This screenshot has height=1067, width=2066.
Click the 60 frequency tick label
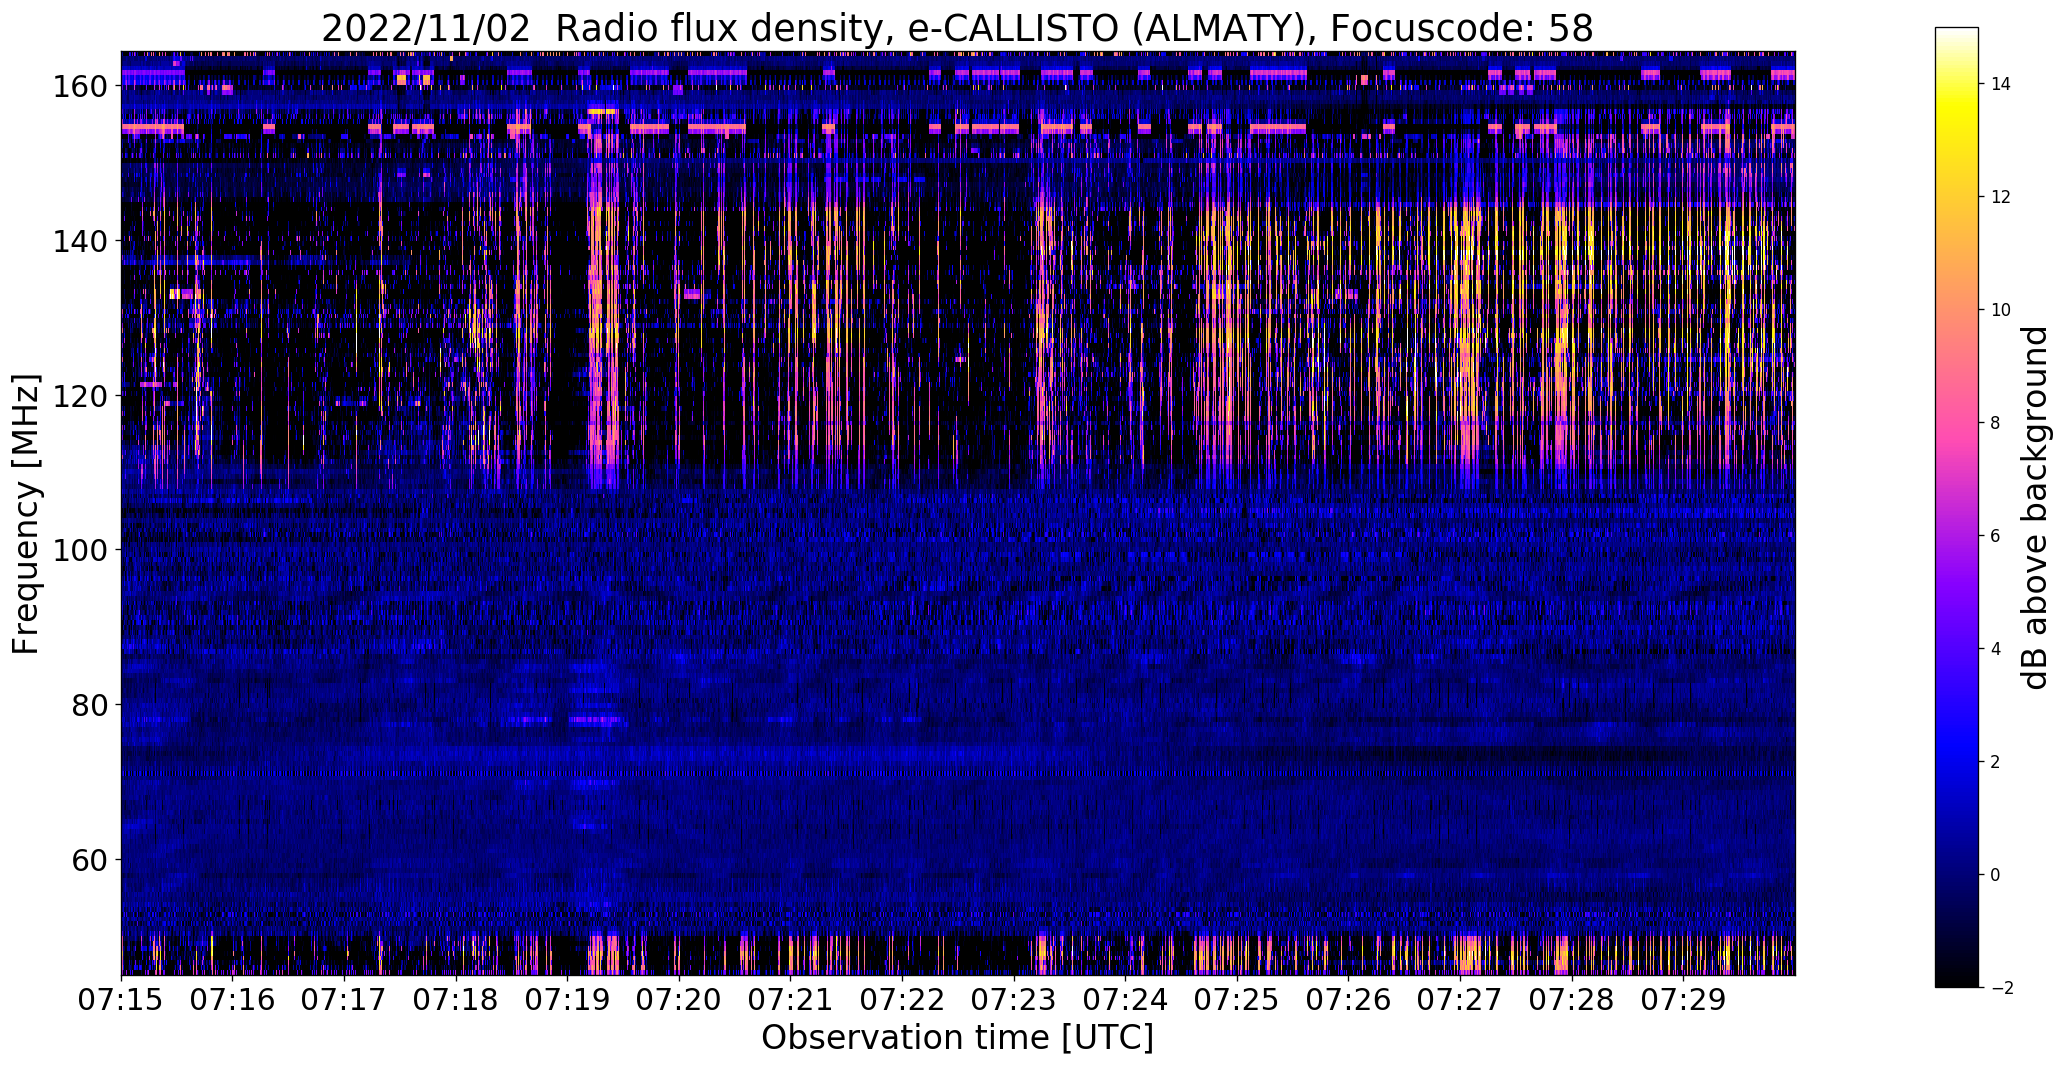pyautogui.click(x=89, y=859)
